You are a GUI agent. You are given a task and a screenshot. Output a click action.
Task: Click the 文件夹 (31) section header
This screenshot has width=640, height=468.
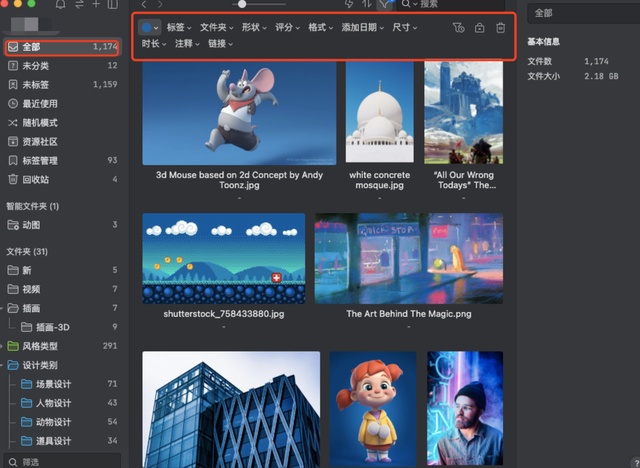[27, 252]
